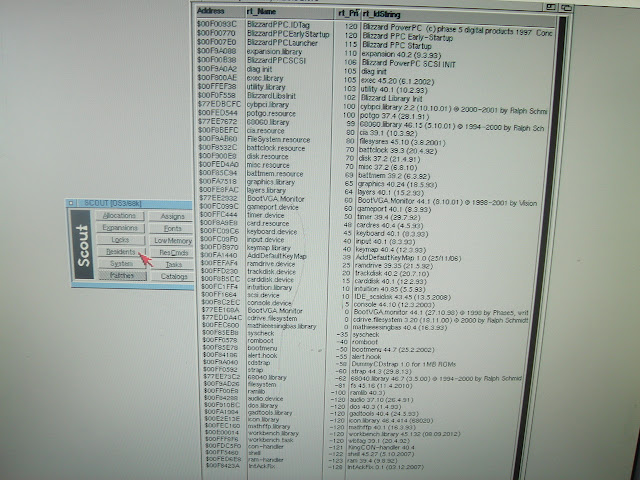Click the System button in Scout
Viewport: 640px width, 480px height.
(x=121, y=264)
